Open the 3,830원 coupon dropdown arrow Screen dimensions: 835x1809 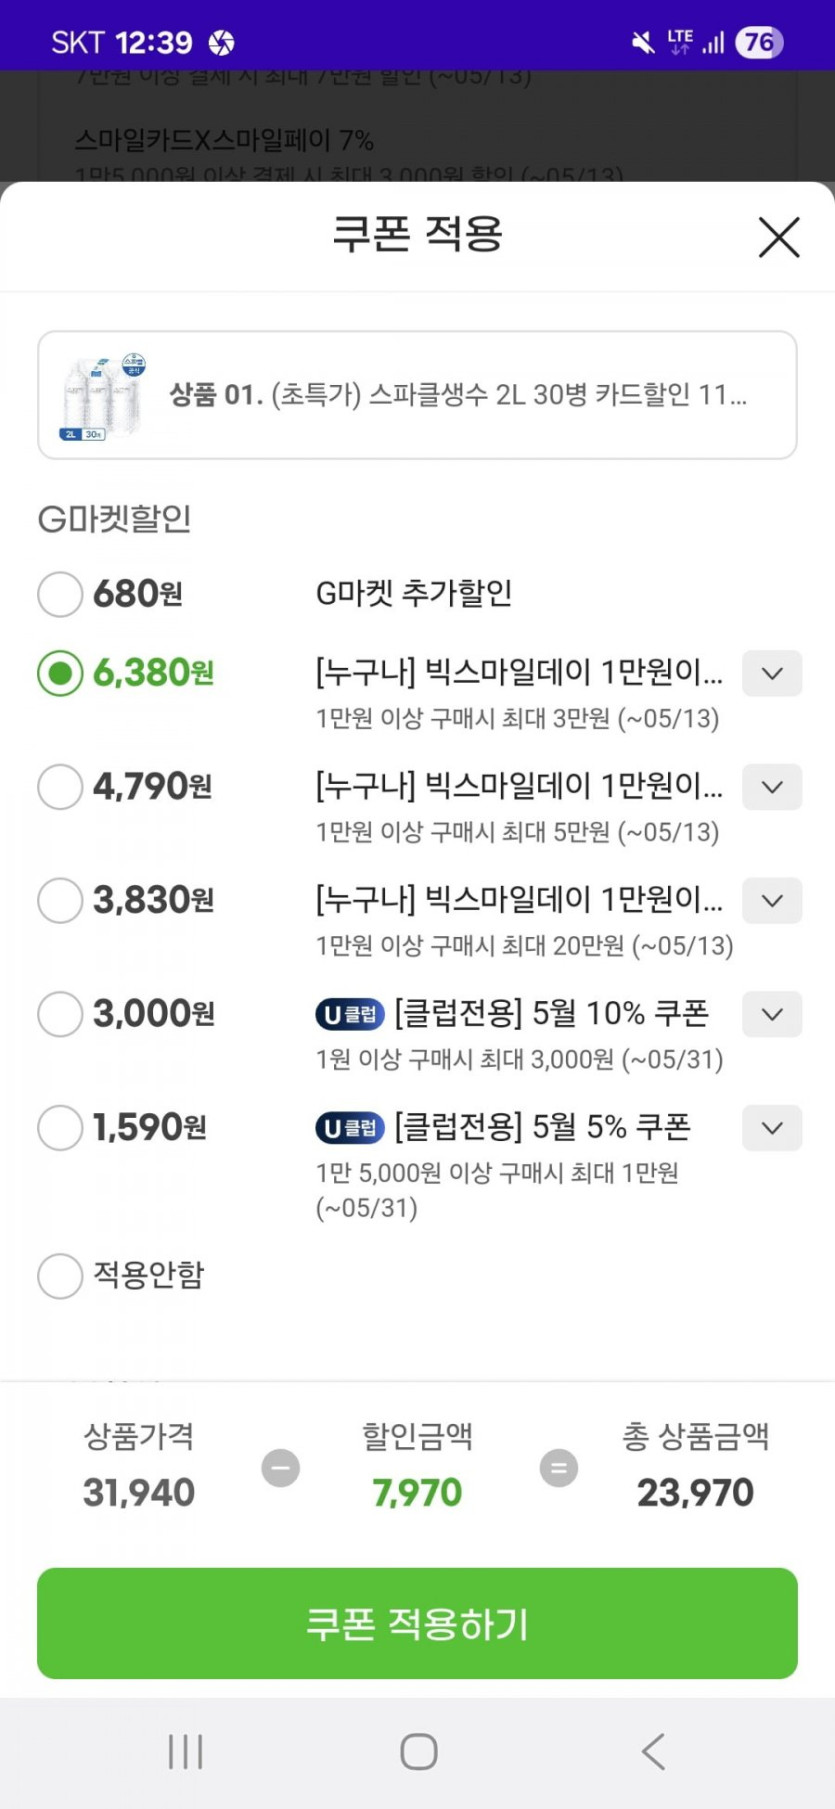click(x=771, y=900)
